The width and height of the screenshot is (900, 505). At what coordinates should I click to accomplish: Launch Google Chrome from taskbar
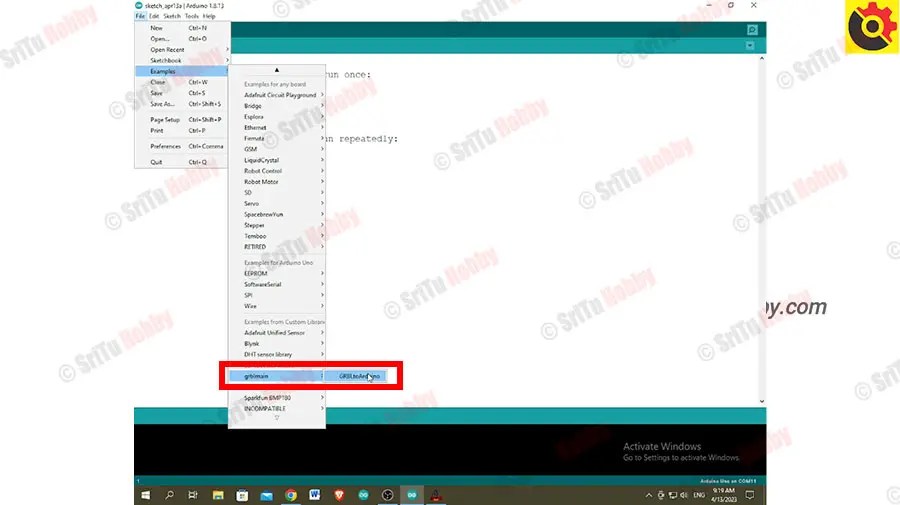click(x=290, y=495)
